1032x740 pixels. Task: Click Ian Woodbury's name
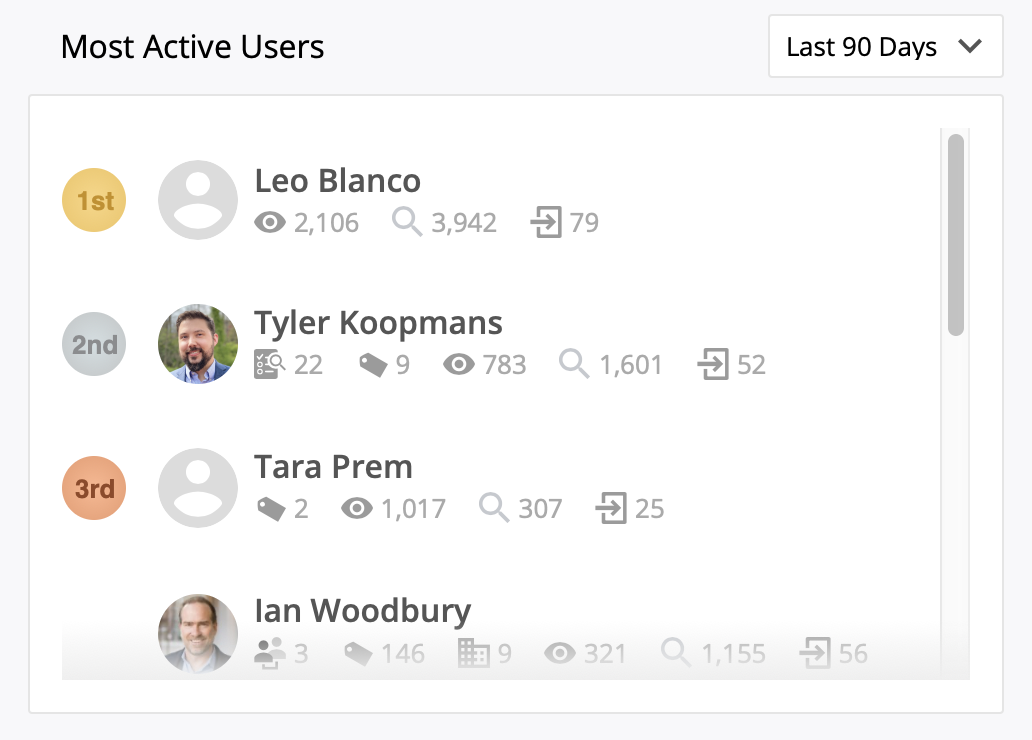tap(362, 611)
